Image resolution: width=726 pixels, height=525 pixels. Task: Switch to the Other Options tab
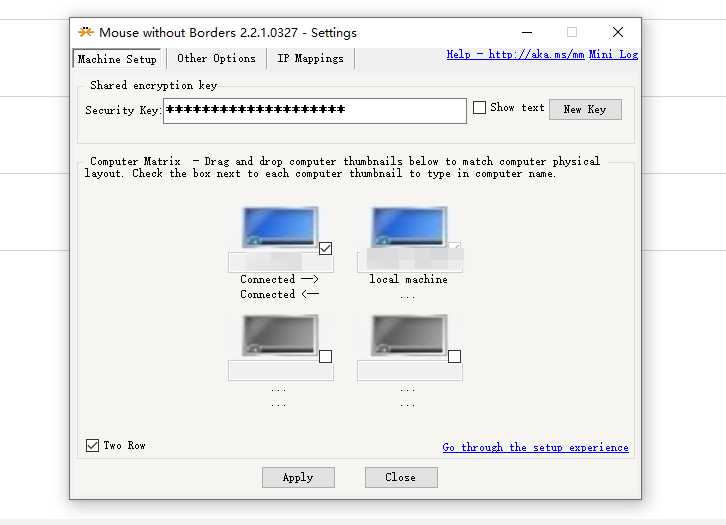click(x=216, y=58)
